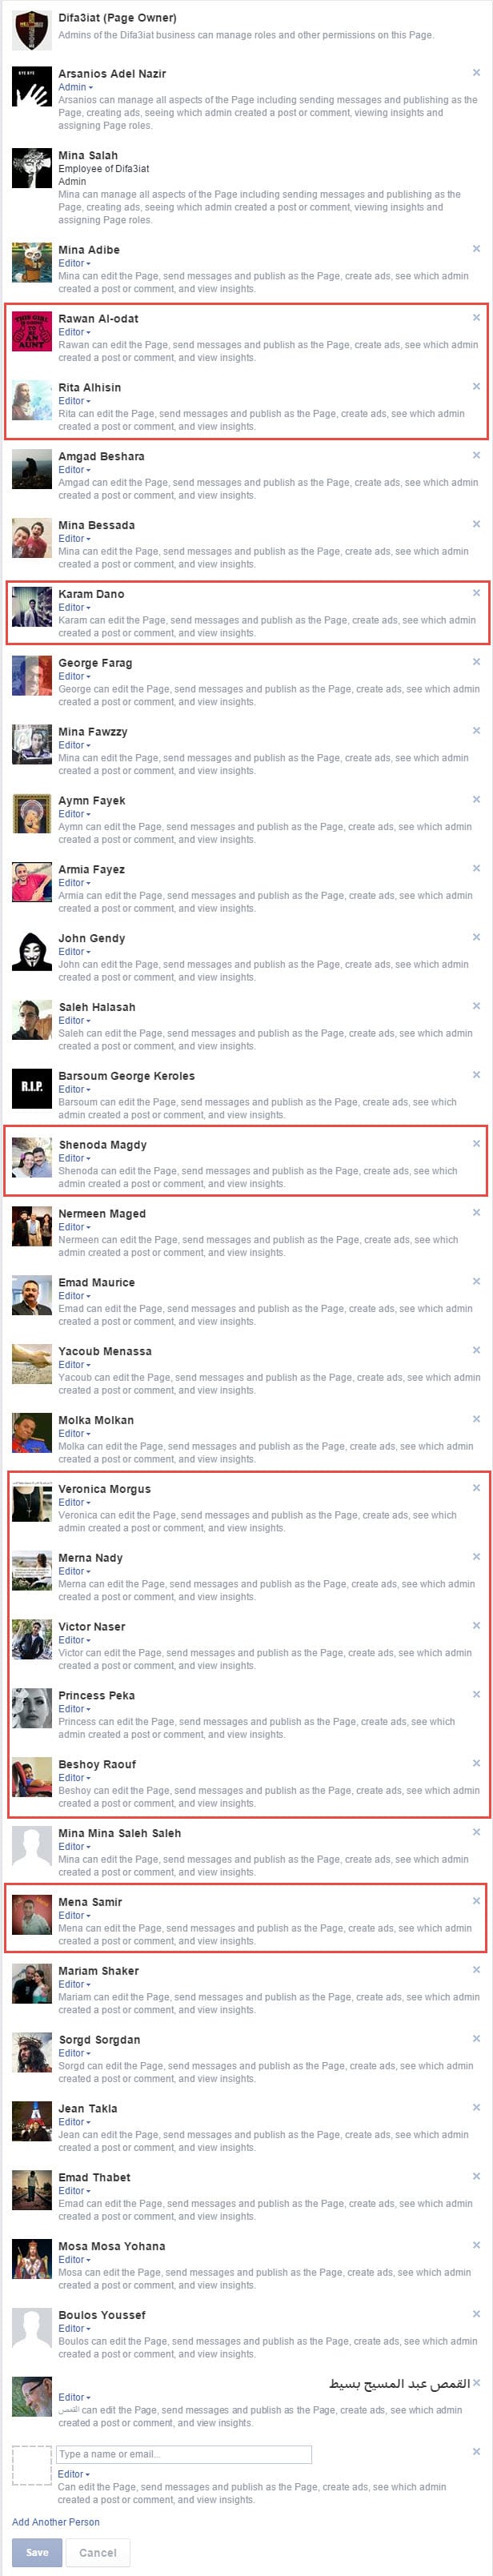Remove Karam Dano via the x icon

click(x=476, y=593)
